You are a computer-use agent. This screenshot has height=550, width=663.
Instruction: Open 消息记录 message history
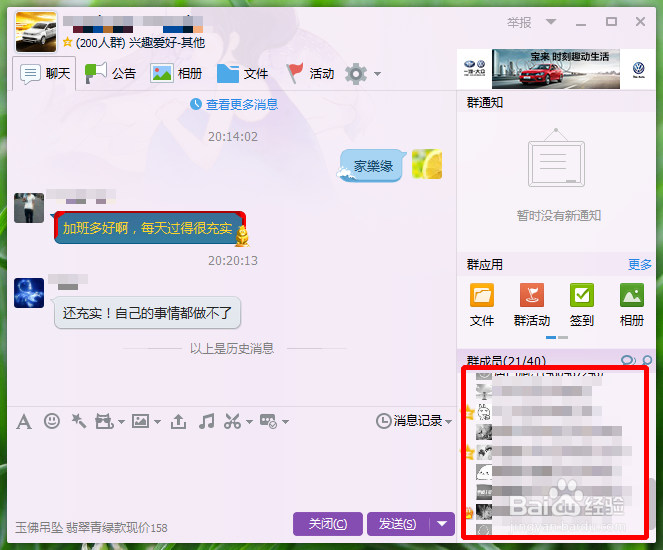tap(411, 421)
